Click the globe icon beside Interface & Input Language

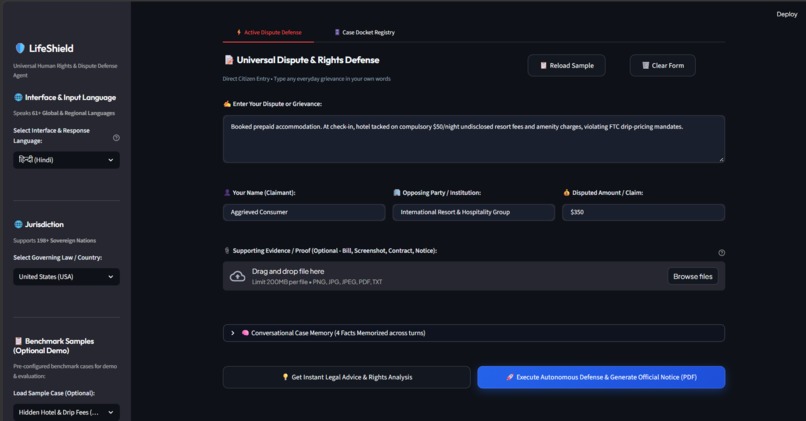pyautogui.click(x=19, y=97)
